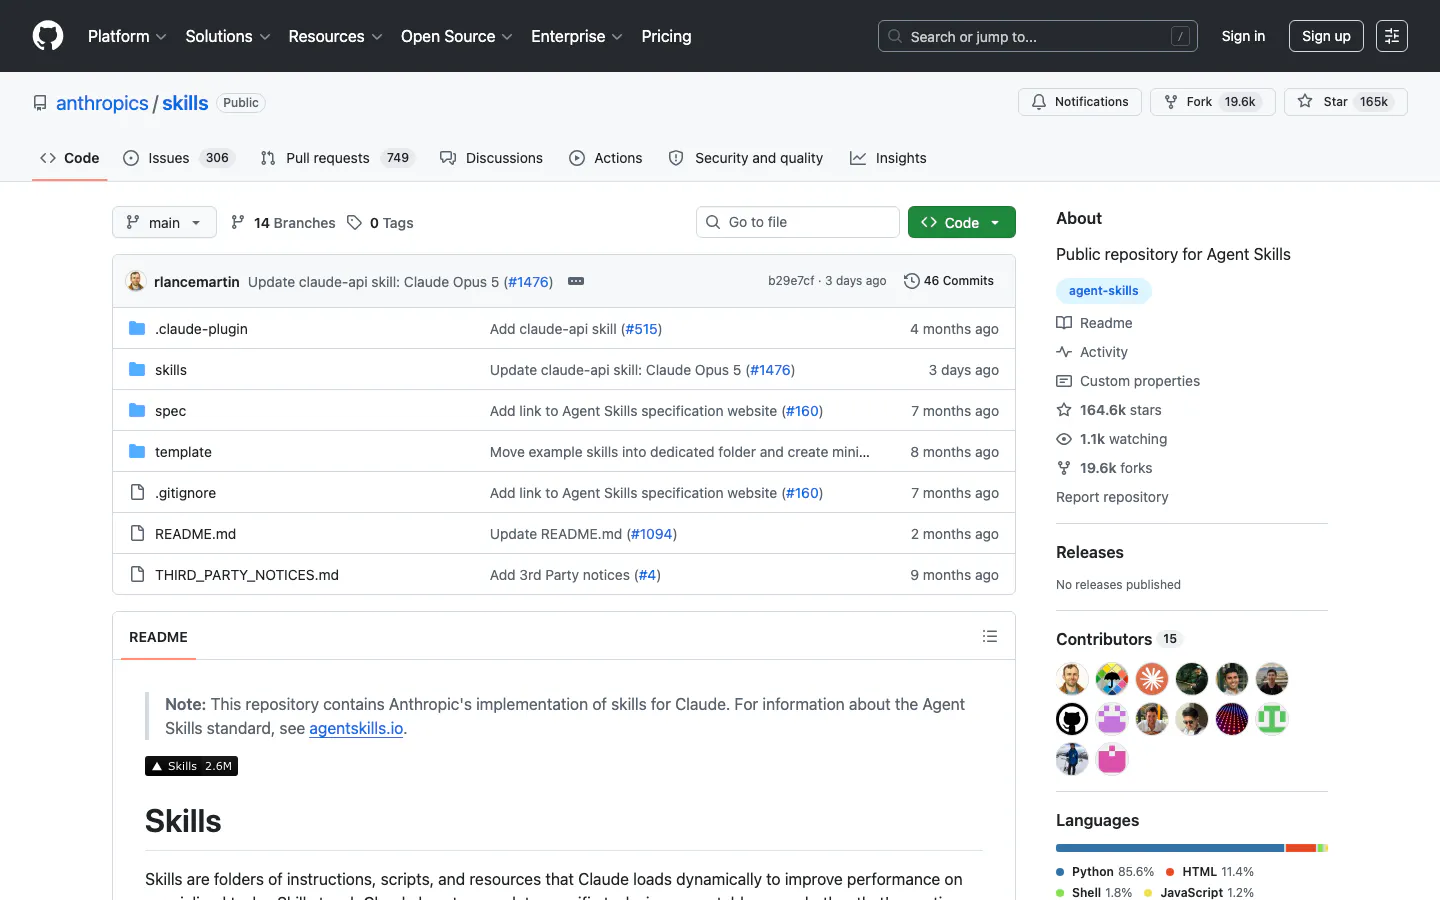
Task: Open the main branch selector dropdown
Action: (164, 222)
